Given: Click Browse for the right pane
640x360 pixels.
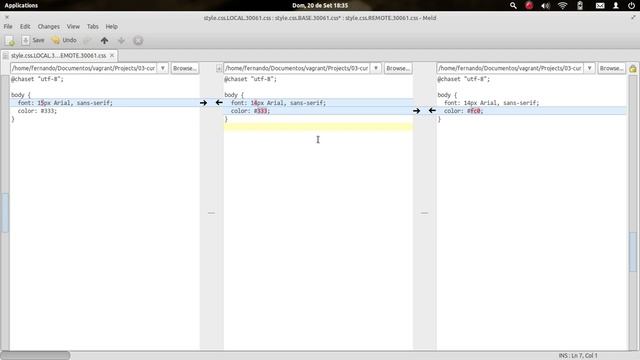Looking at the screenshot, I should [611, 68].
